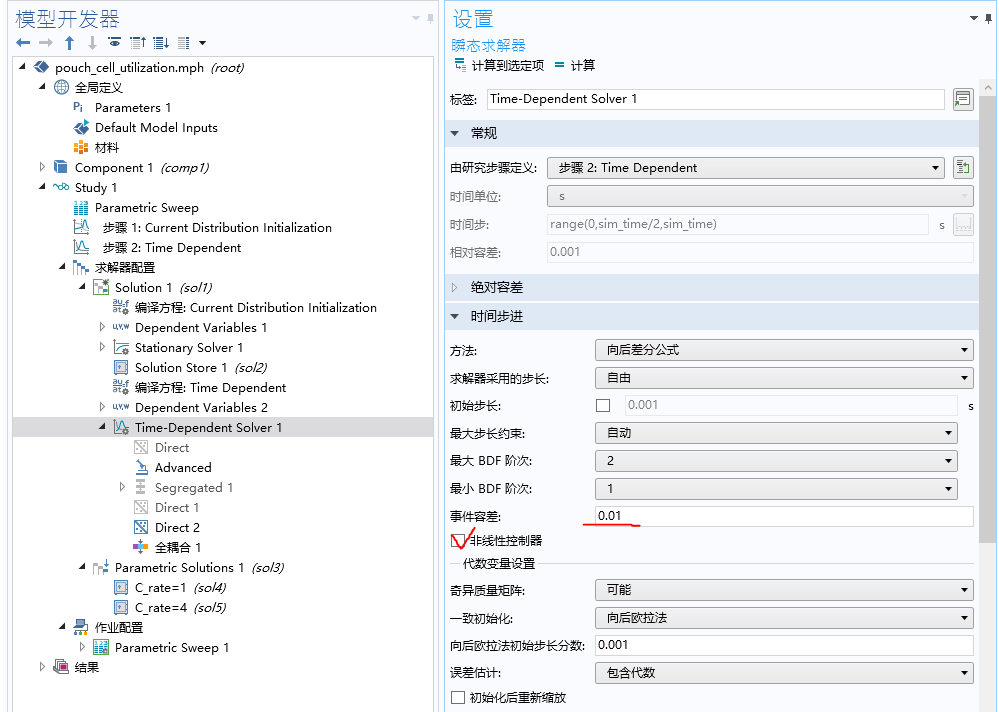Open the Model Builder panel menu arrow
Viewport: 999px width, 712px height.
tap(414, 17)
